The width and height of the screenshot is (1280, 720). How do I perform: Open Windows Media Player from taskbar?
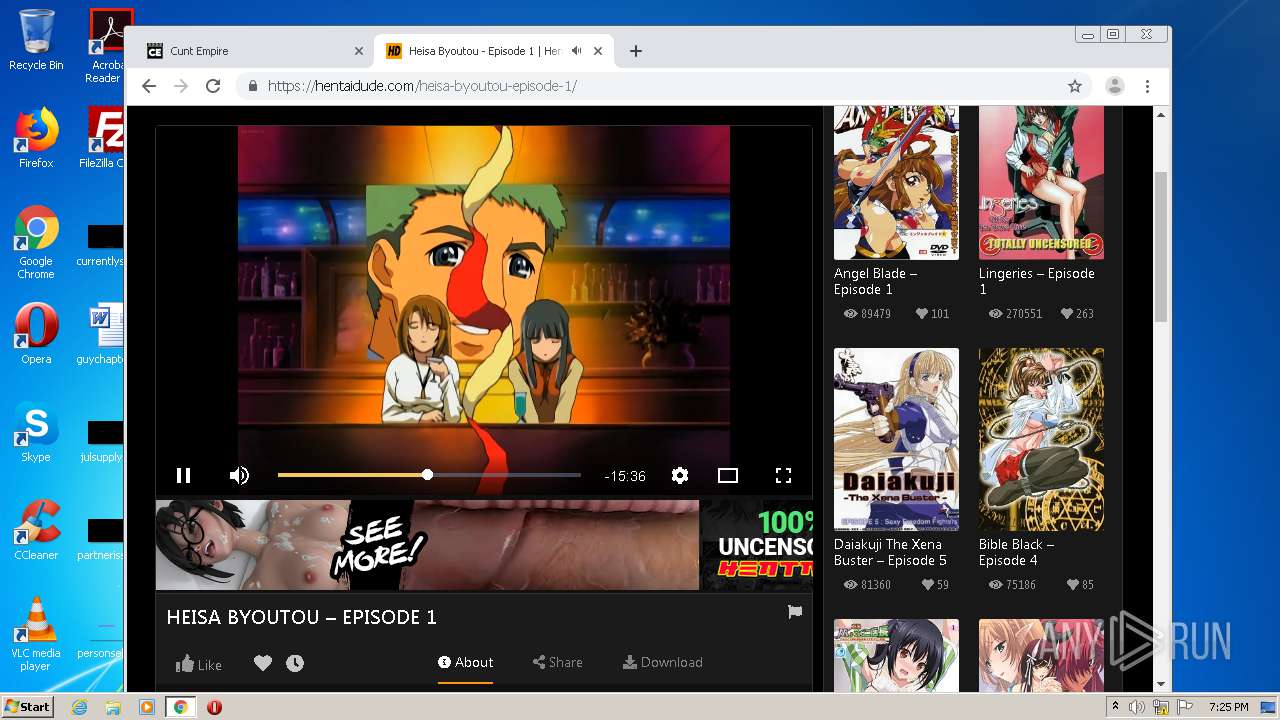147,707
